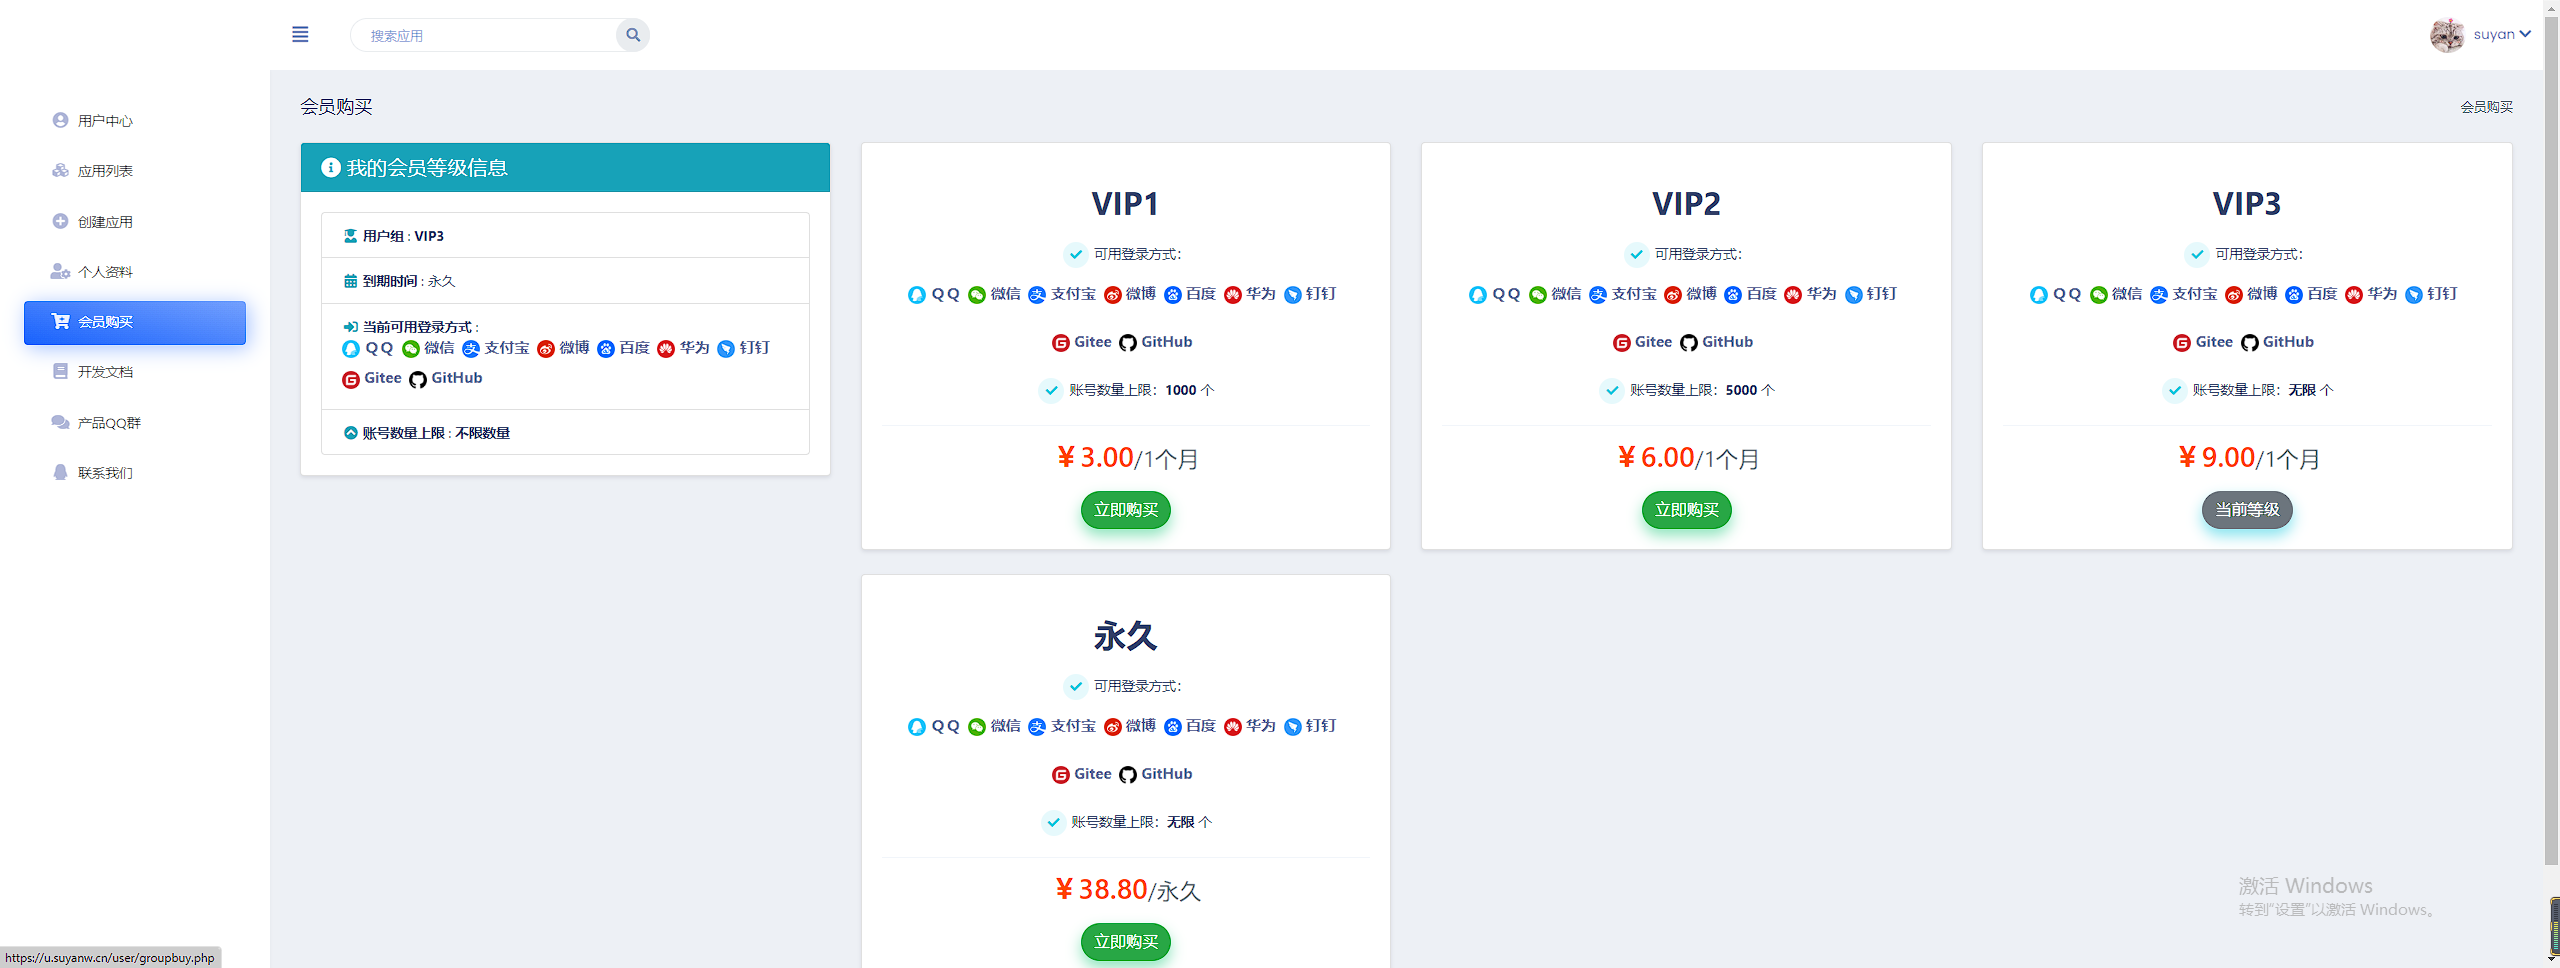Click the checkmark beside VIP2 账号数量上限

tap(1612, 390)
